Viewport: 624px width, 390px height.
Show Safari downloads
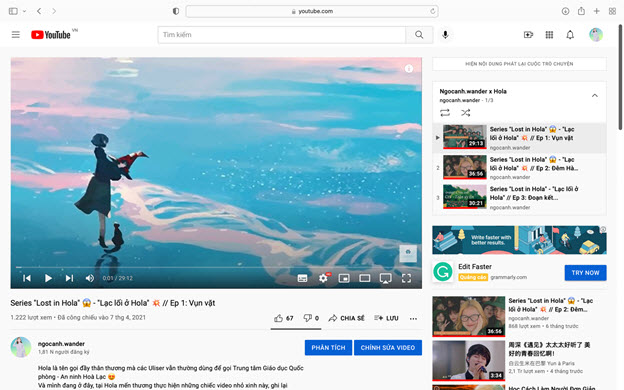(x=566, y=11)
